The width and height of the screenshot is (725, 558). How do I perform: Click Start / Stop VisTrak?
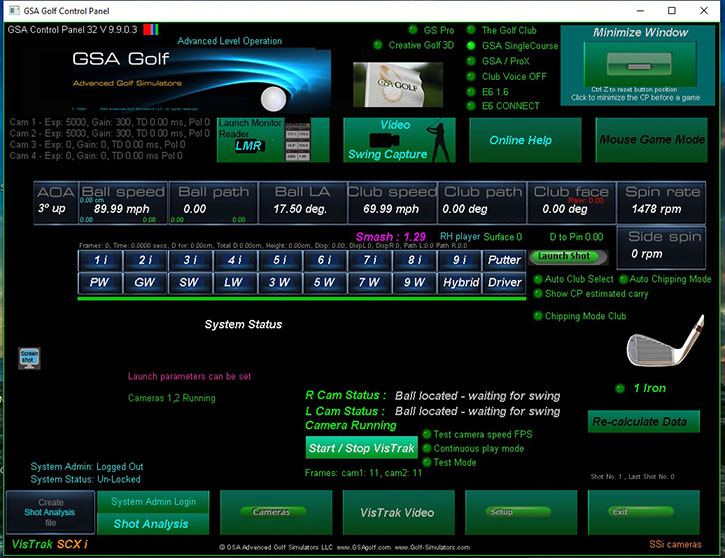coord(362,448)
